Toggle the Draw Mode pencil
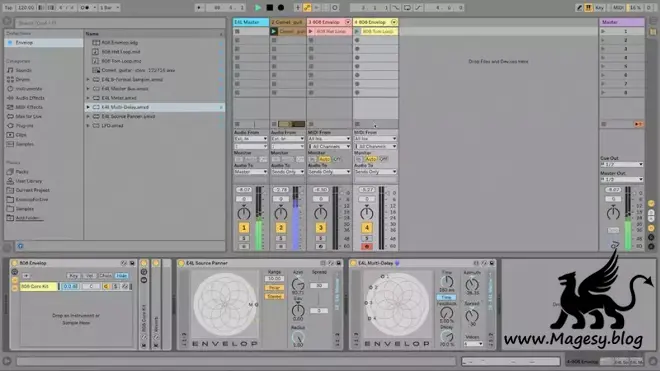Viewport: 660px width, 371px height. coord(580,8)
